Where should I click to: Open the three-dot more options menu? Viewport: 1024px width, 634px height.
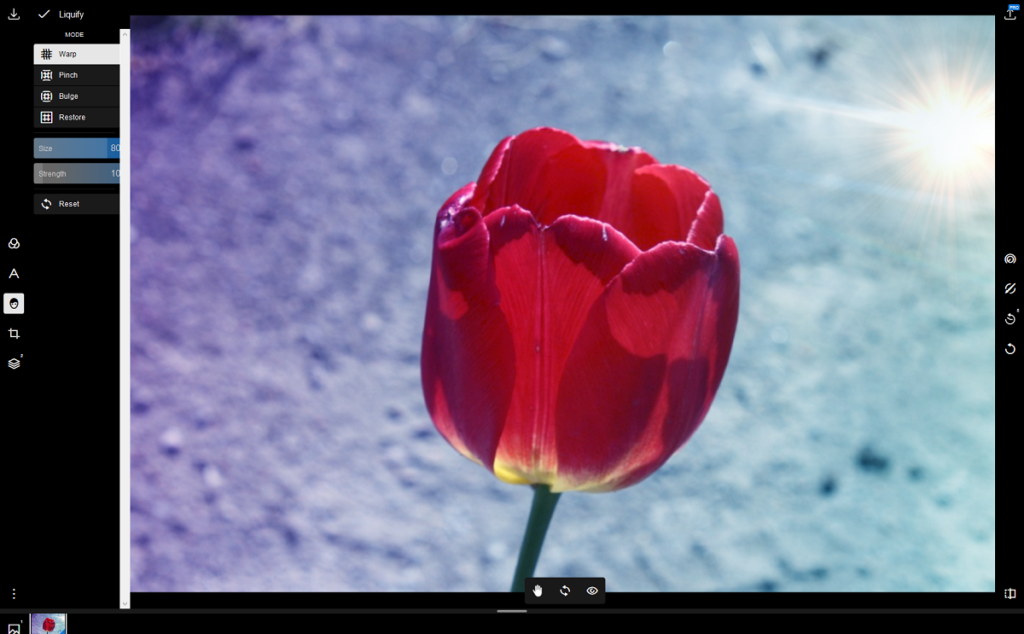click(x=14, y=594)
